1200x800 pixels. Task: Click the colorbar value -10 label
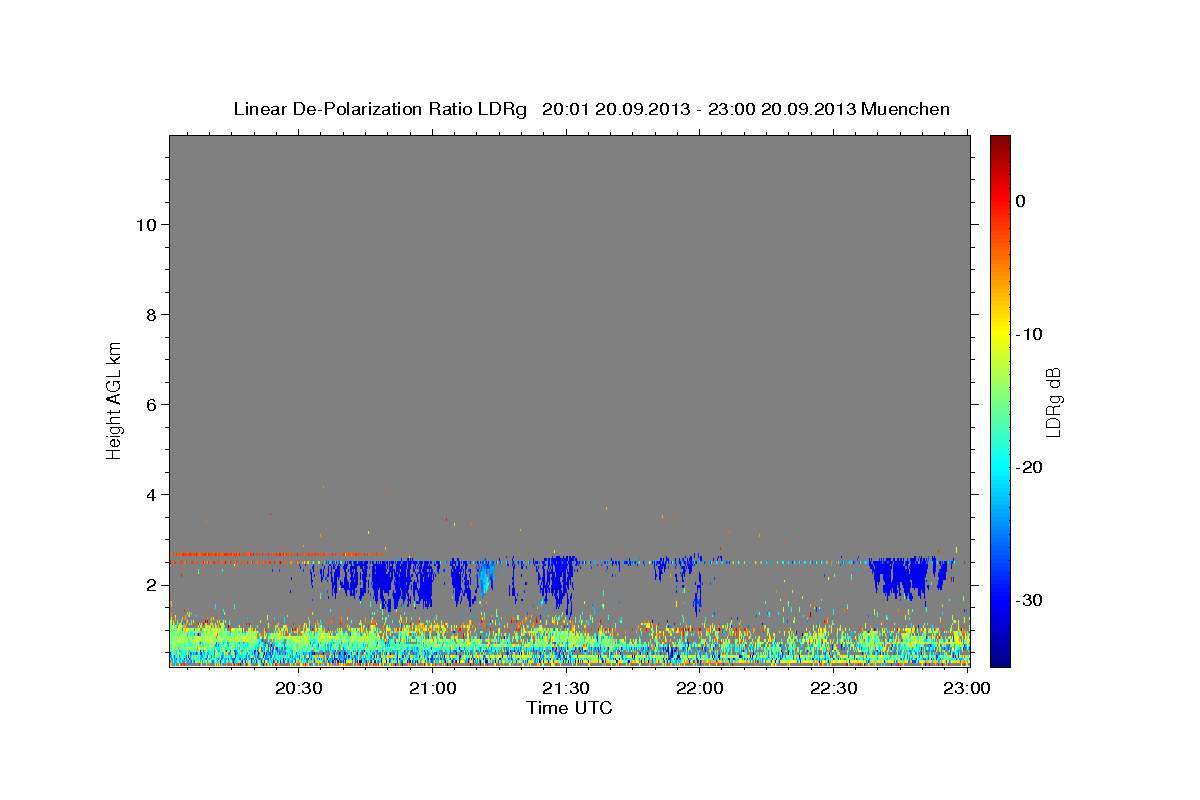(x=1029, y=334)
